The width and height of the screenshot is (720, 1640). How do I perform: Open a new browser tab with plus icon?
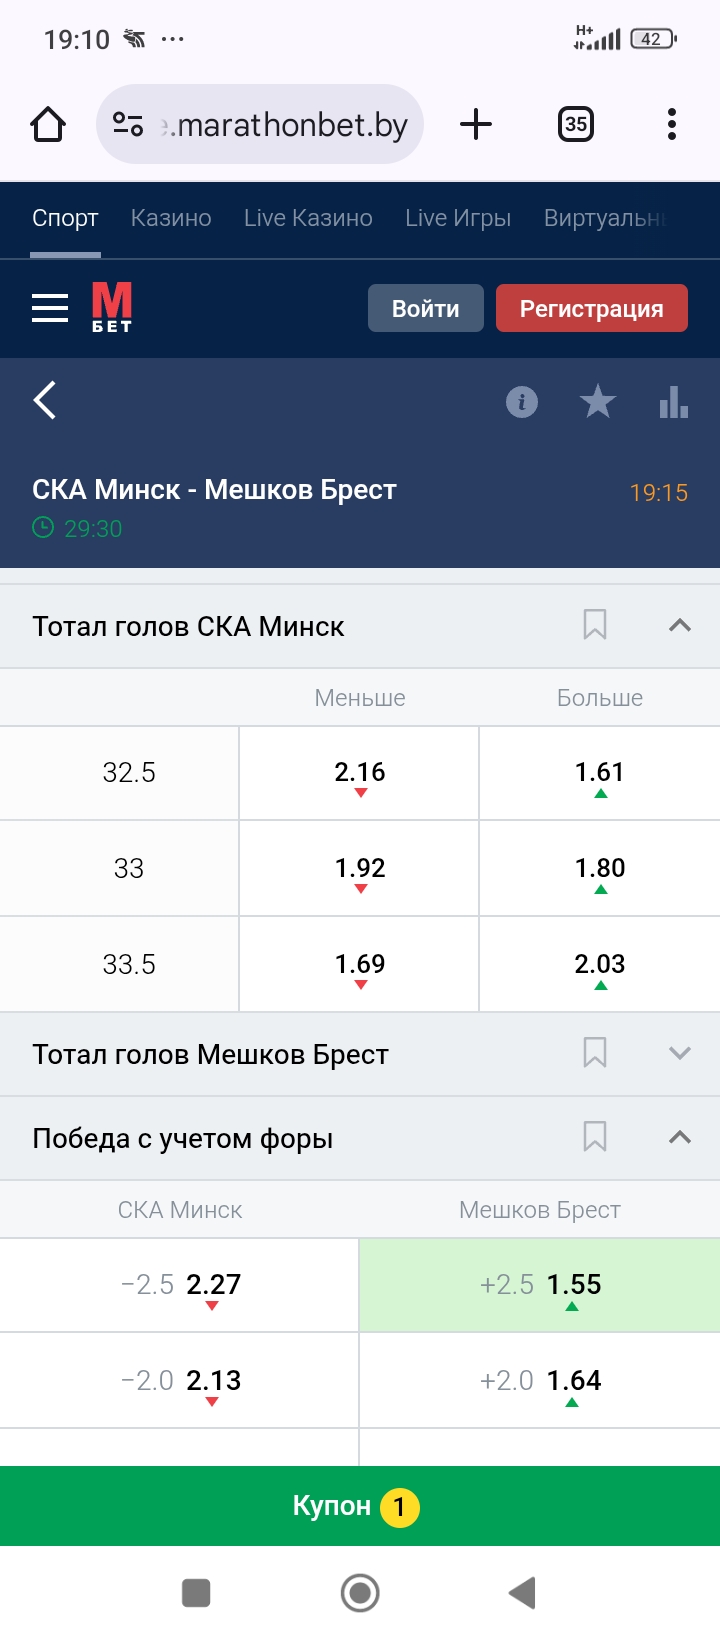[x=475, y=124]
